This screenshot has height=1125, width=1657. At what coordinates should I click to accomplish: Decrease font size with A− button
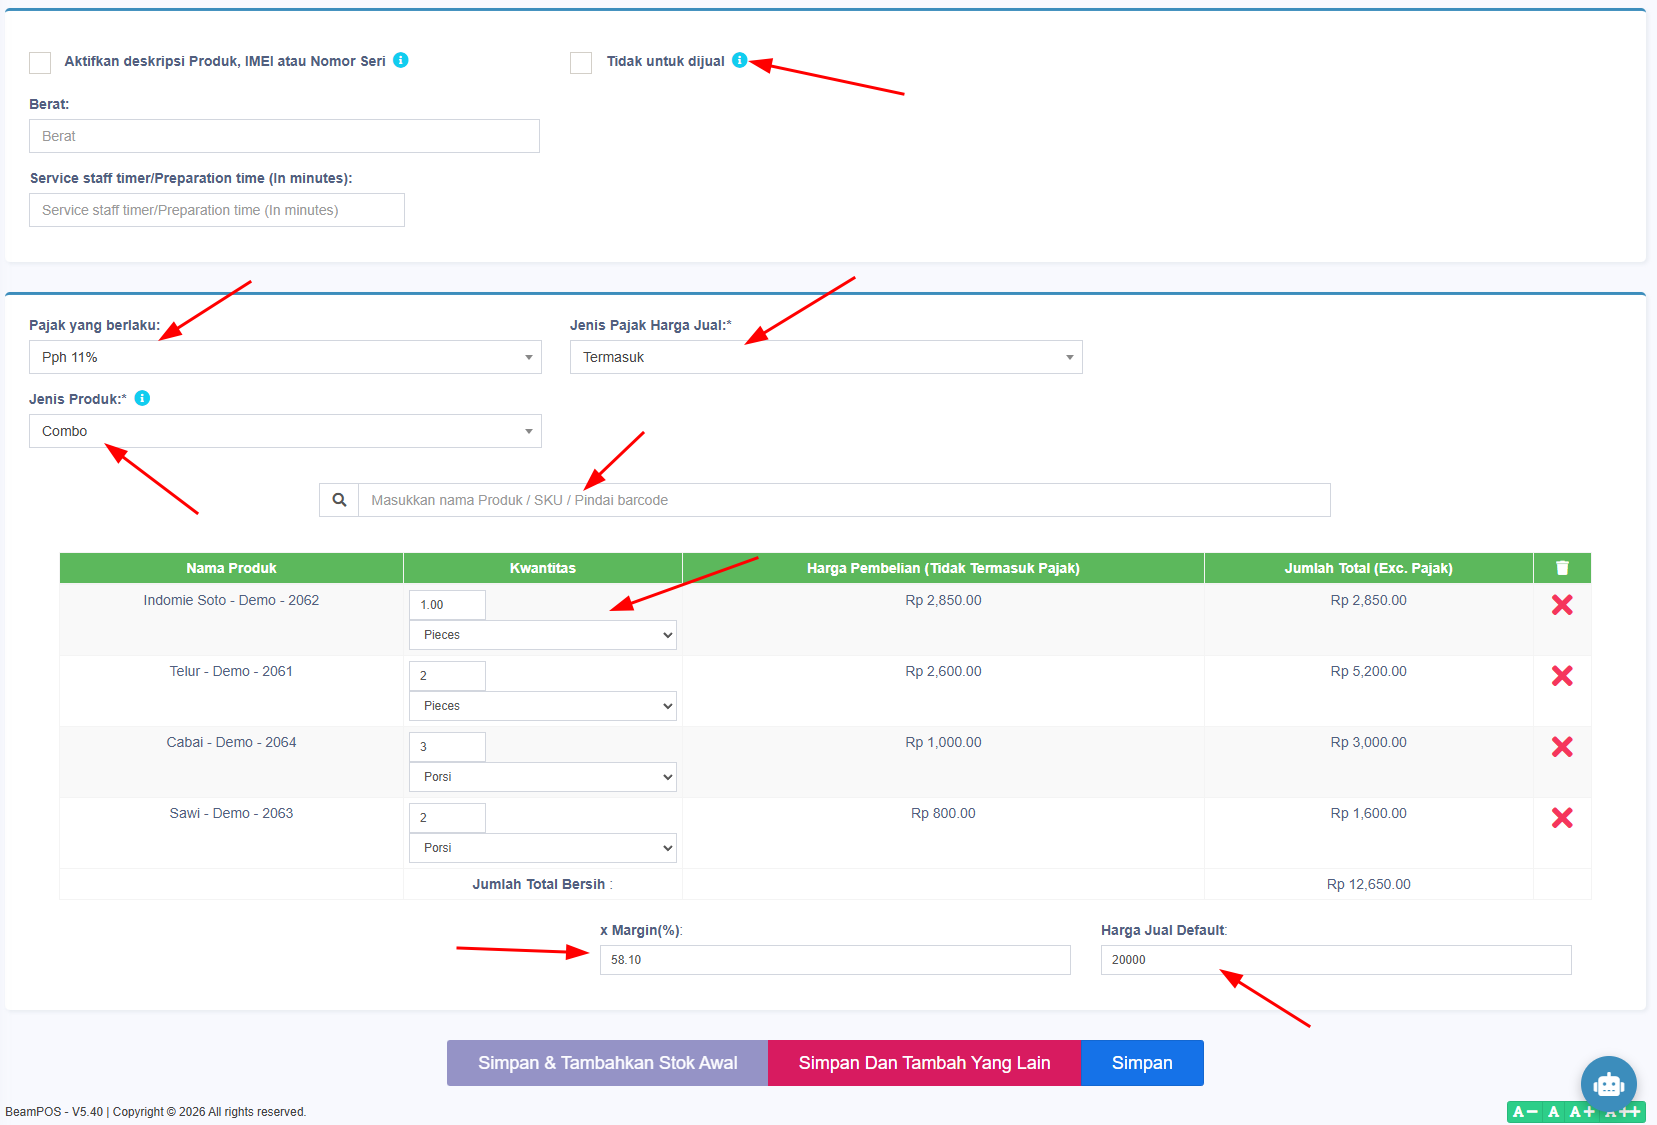pos(1525,1112)
